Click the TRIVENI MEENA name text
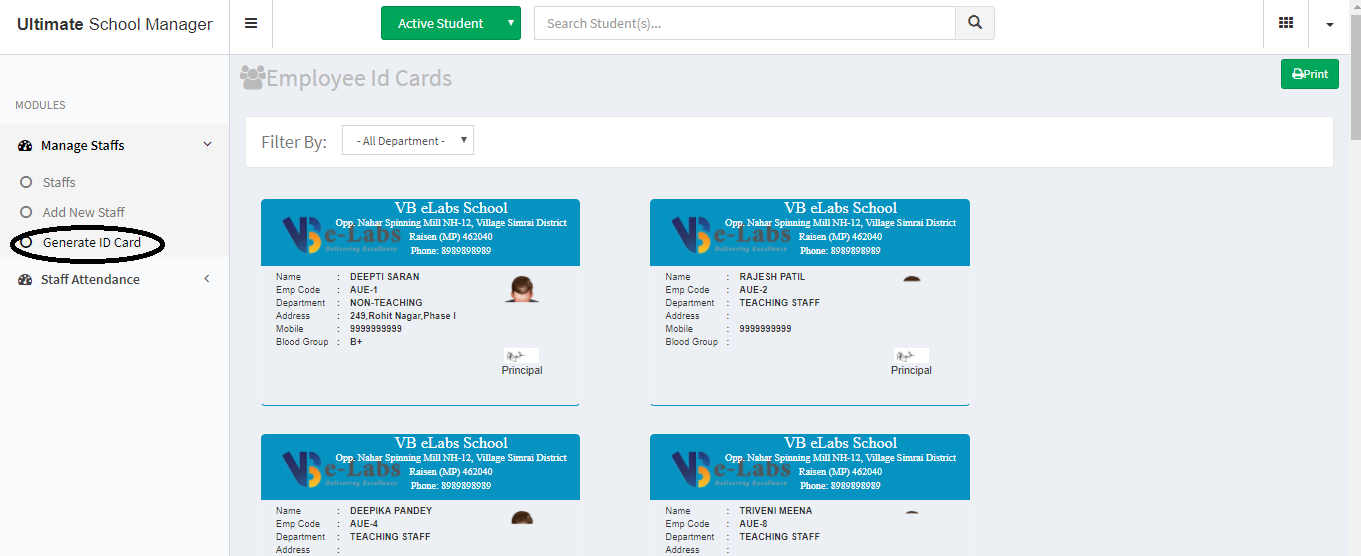 tap(776, 511)
